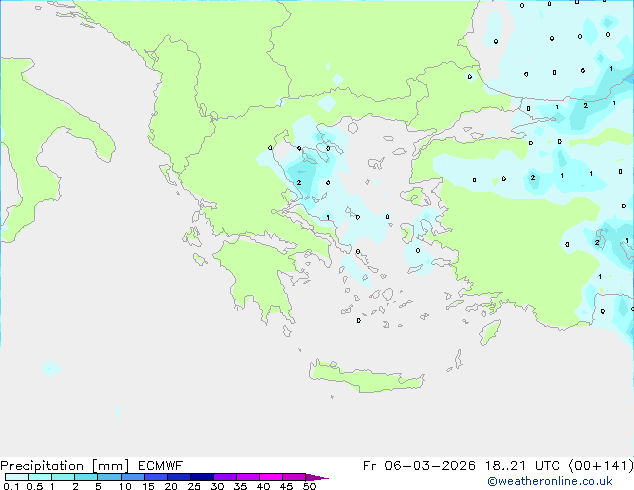This screenshot has height=490, width=634.
Task: Click the magenta 40–45 legend swatch
Action: [x=271, y=477]
